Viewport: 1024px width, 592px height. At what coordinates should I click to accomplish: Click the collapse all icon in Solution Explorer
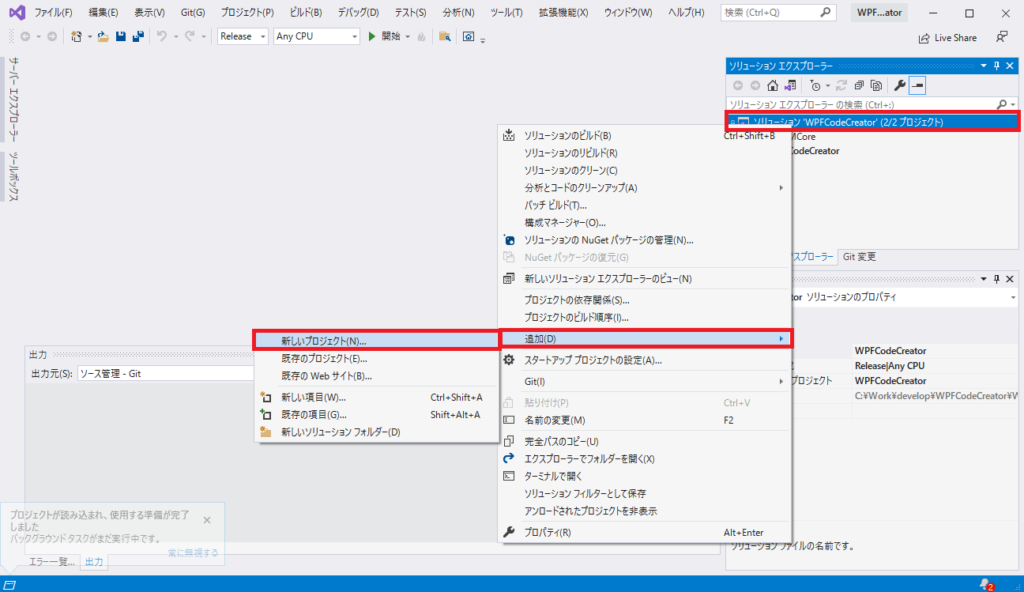coord(859,86)
